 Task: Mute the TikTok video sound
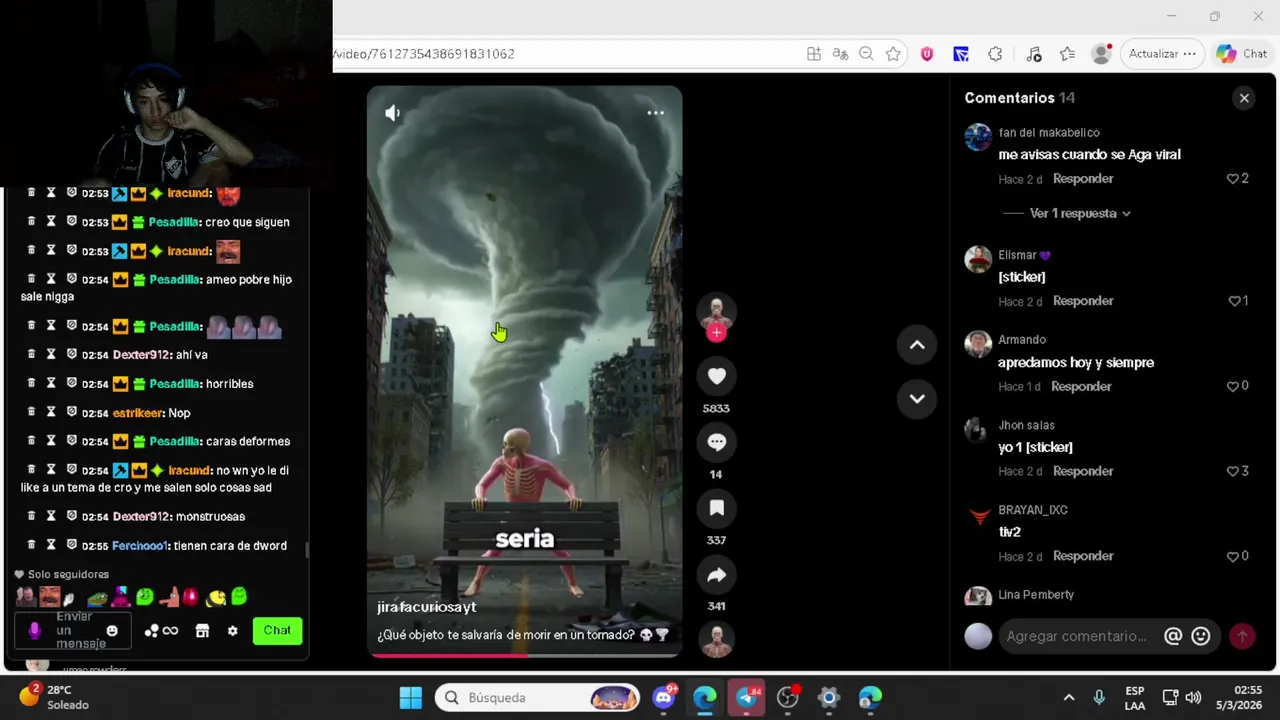(392, 113)
